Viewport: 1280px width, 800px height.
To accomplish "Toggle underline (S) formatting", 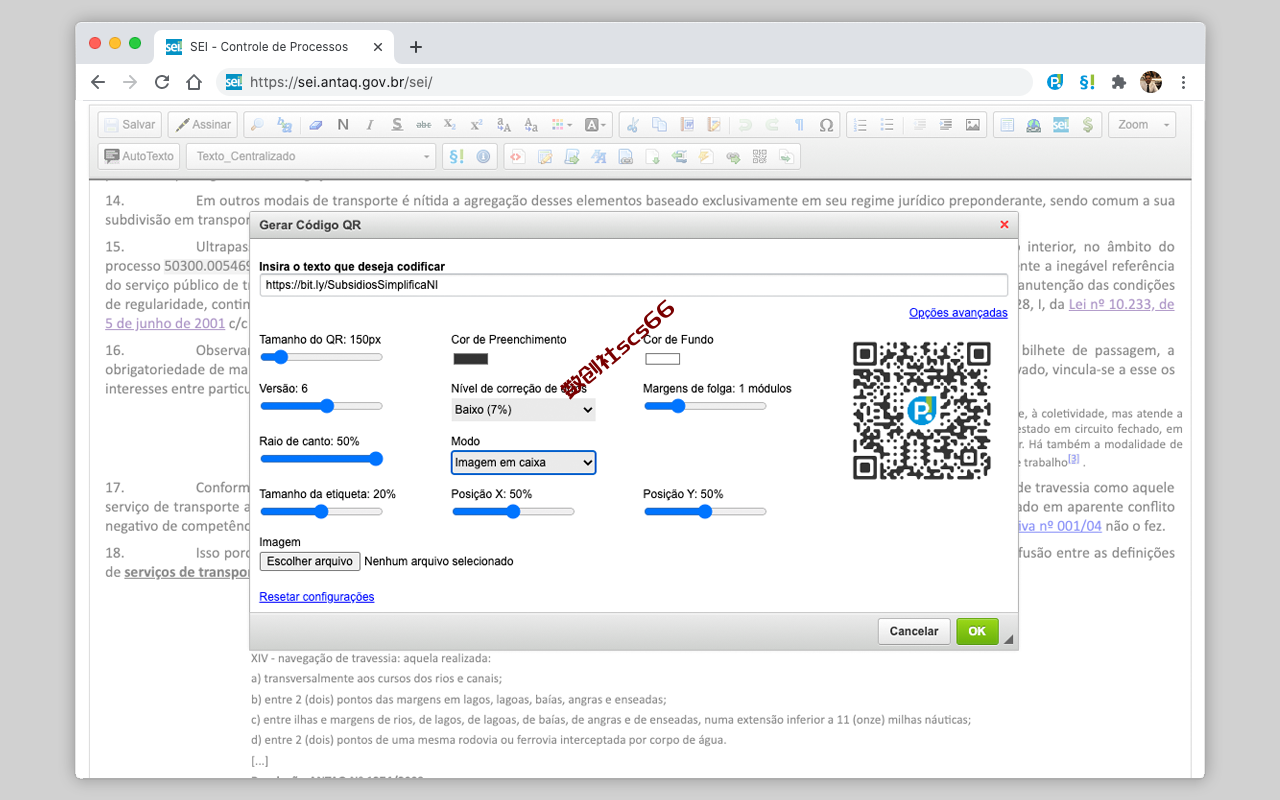I will 397,125.
